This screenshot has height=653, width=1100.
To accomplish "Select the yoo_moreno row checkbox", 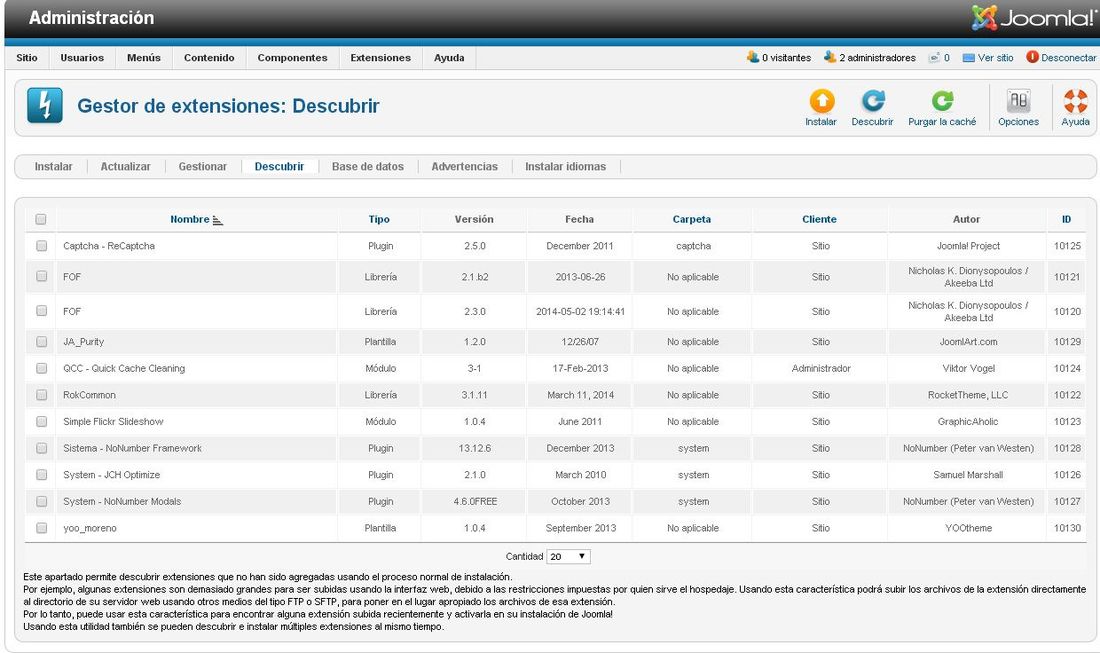I will click(x=41, y=528).
